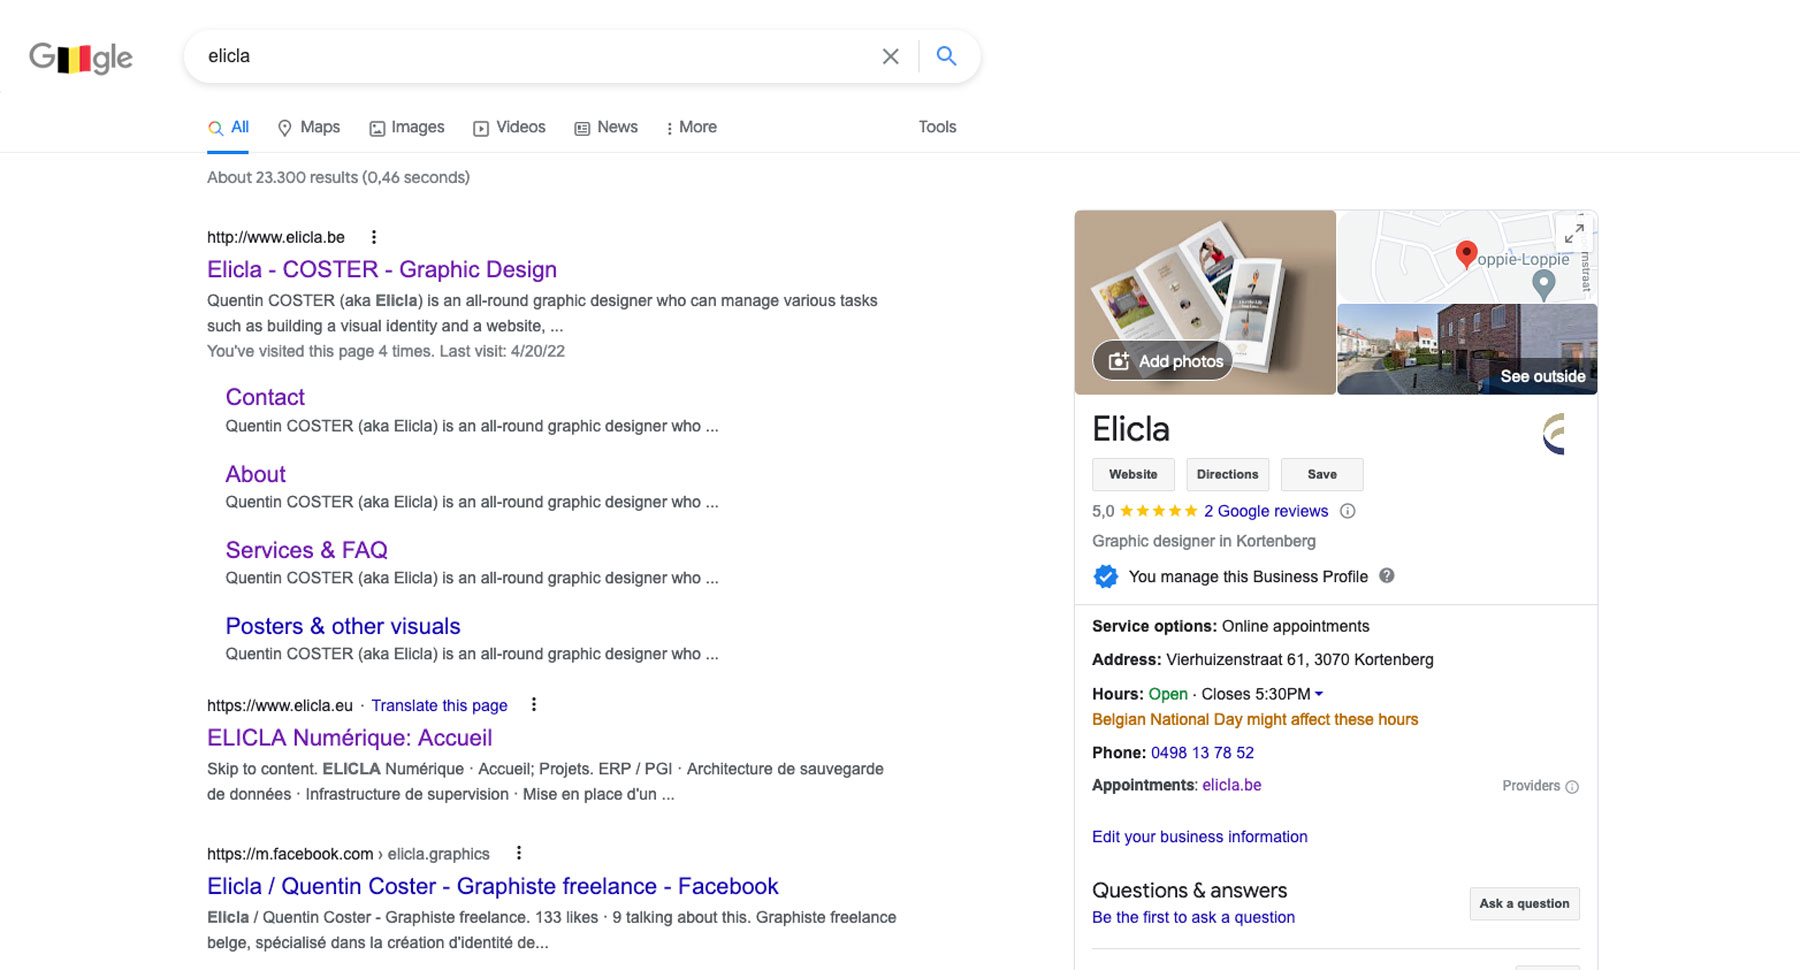This screenshot has width=1800, height=970.
Task: Expand the opening hours dropdown arrow
Action: click(1319, 694)
